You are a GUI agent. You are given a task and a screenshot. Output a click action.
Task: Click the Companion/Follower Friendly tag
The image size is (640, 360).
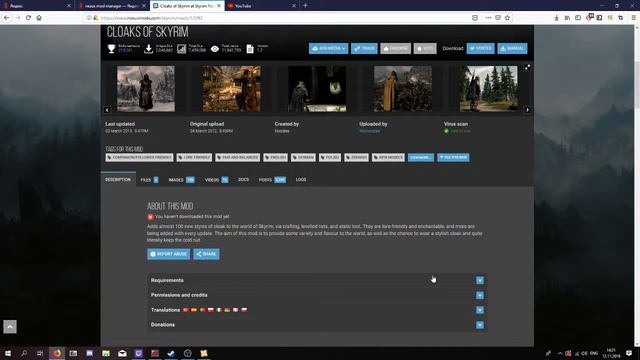click(x=139, y=158)
